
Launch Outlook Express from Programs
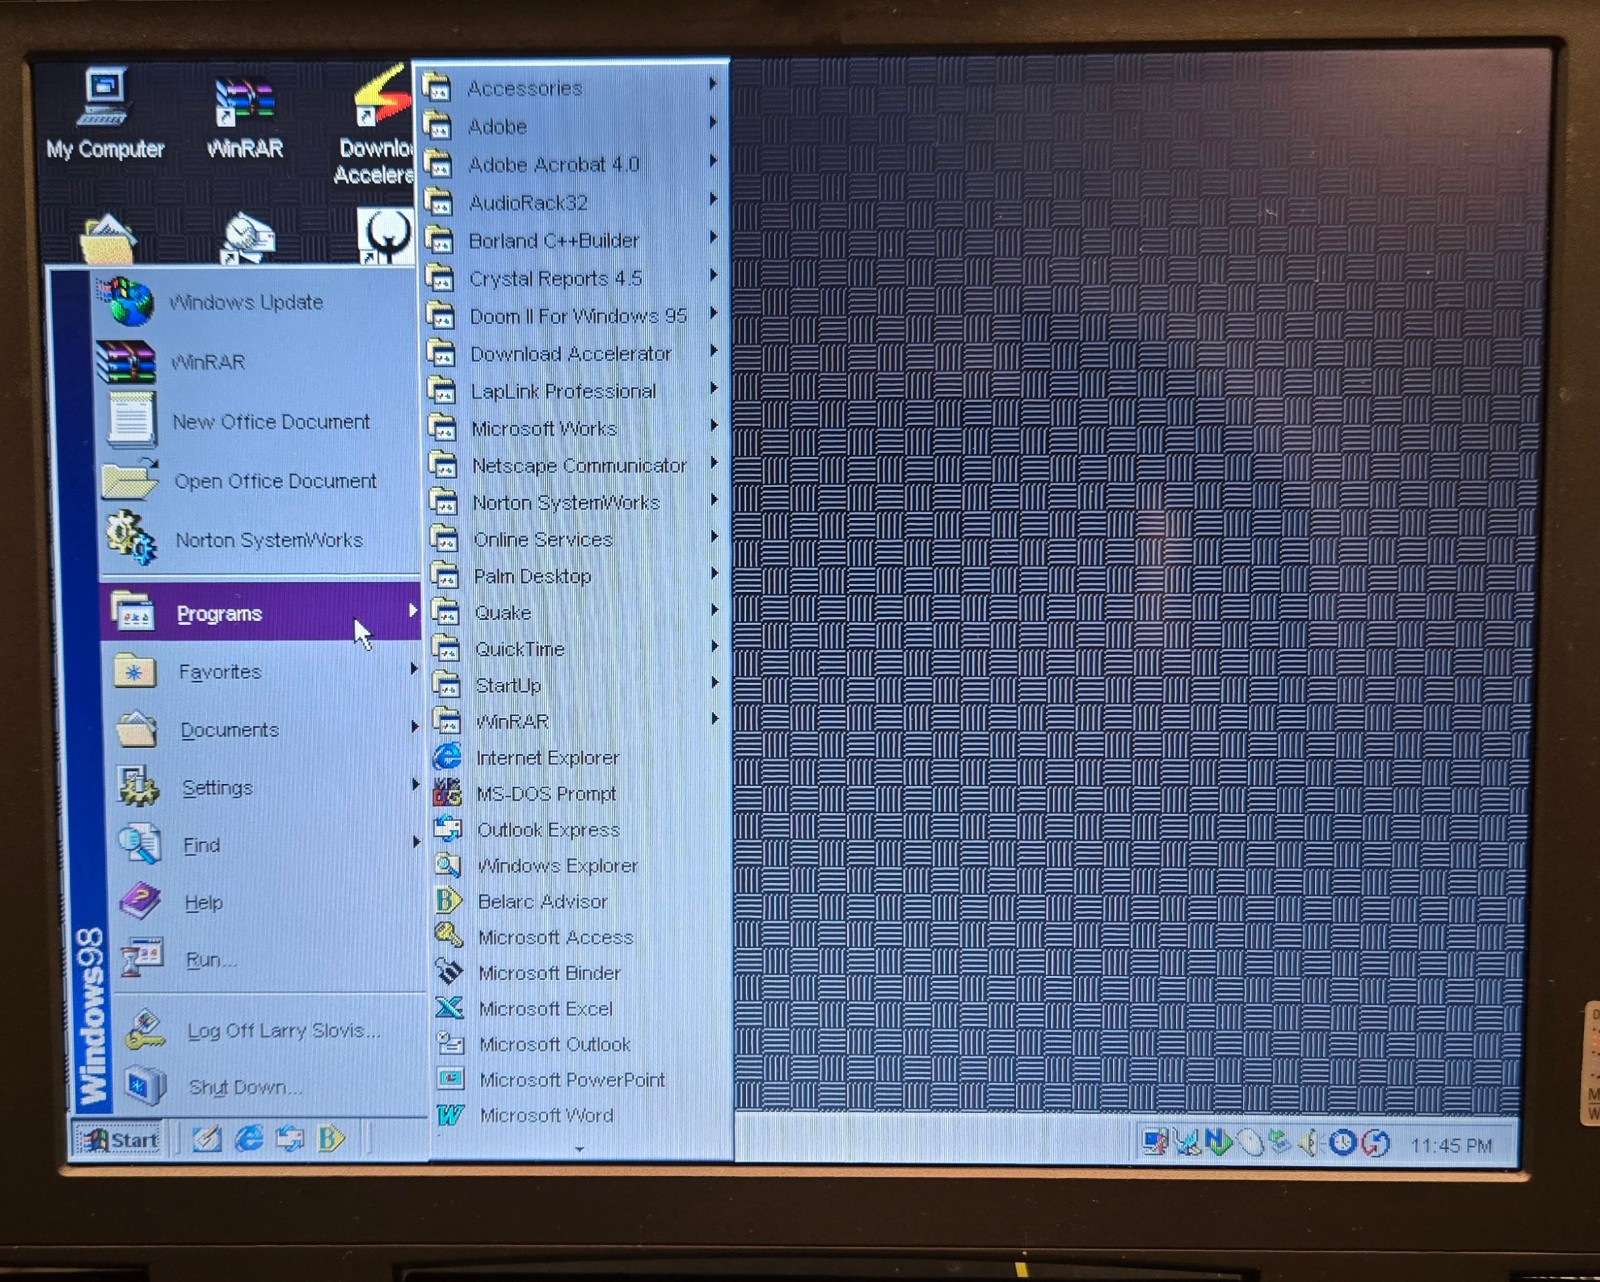pyautogui.click(x=580, y=830)
